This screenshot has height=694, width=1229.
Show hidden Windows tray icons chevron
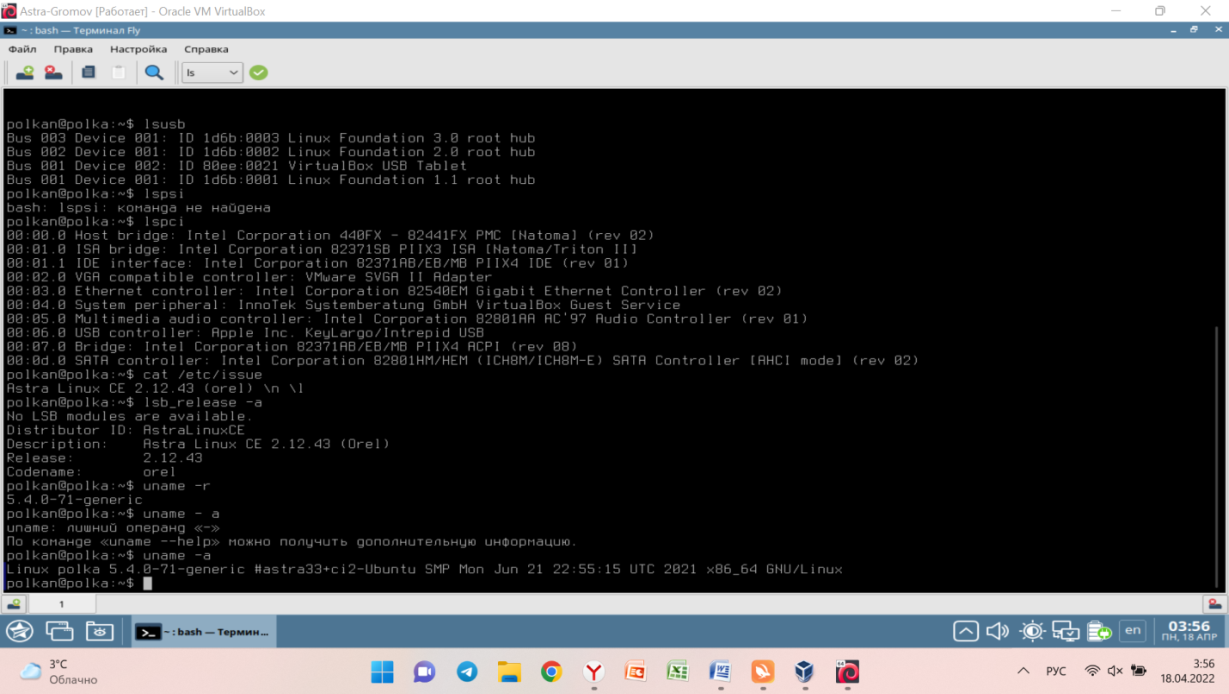1023,671
